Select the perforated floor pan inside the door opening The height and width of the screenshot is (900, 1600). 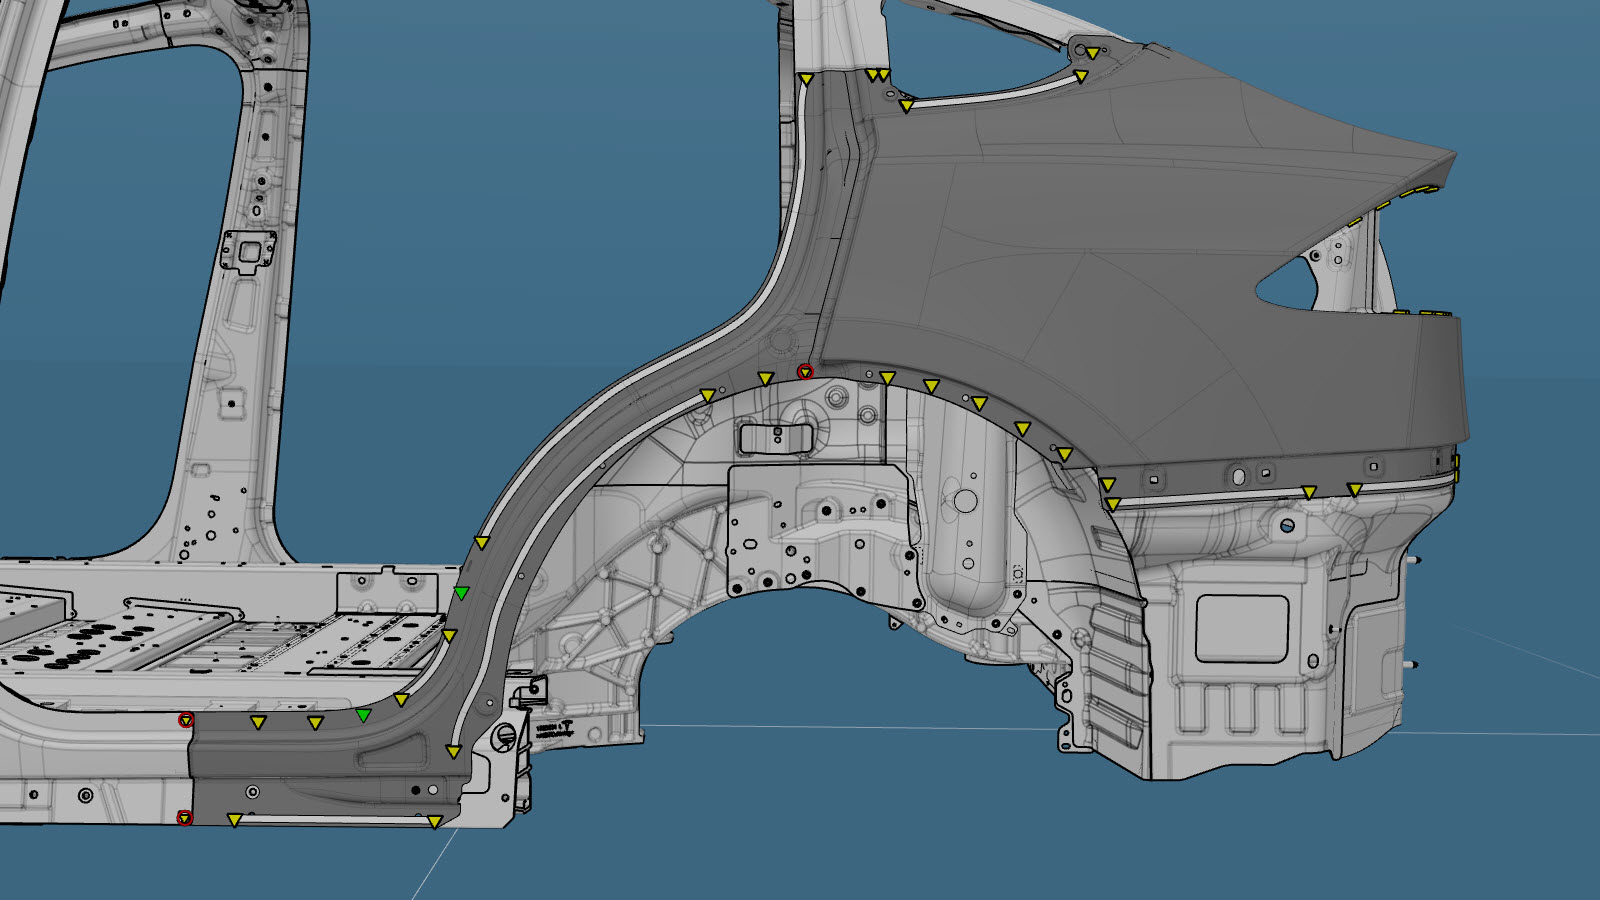[x=200, y=640]
